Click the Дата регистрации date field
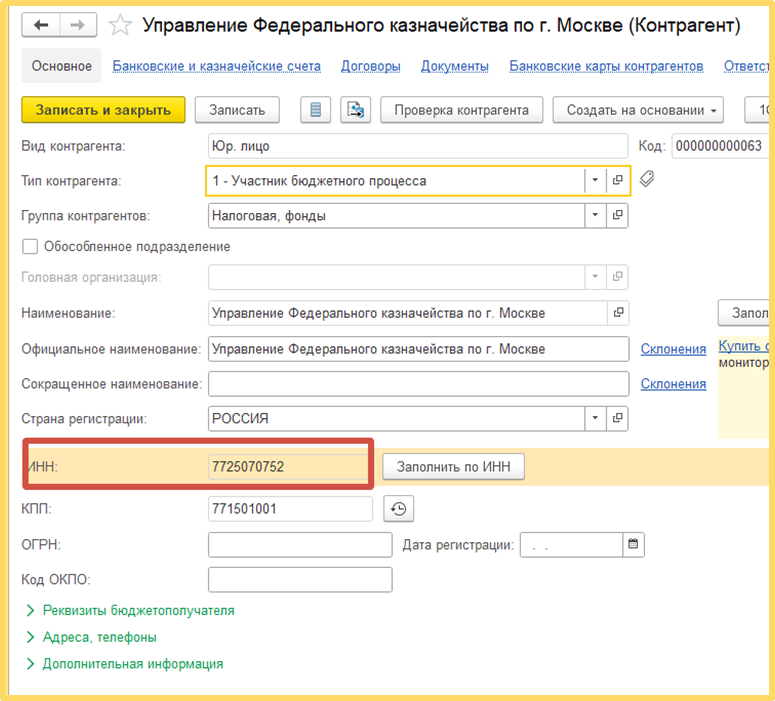 coord(571,544)
